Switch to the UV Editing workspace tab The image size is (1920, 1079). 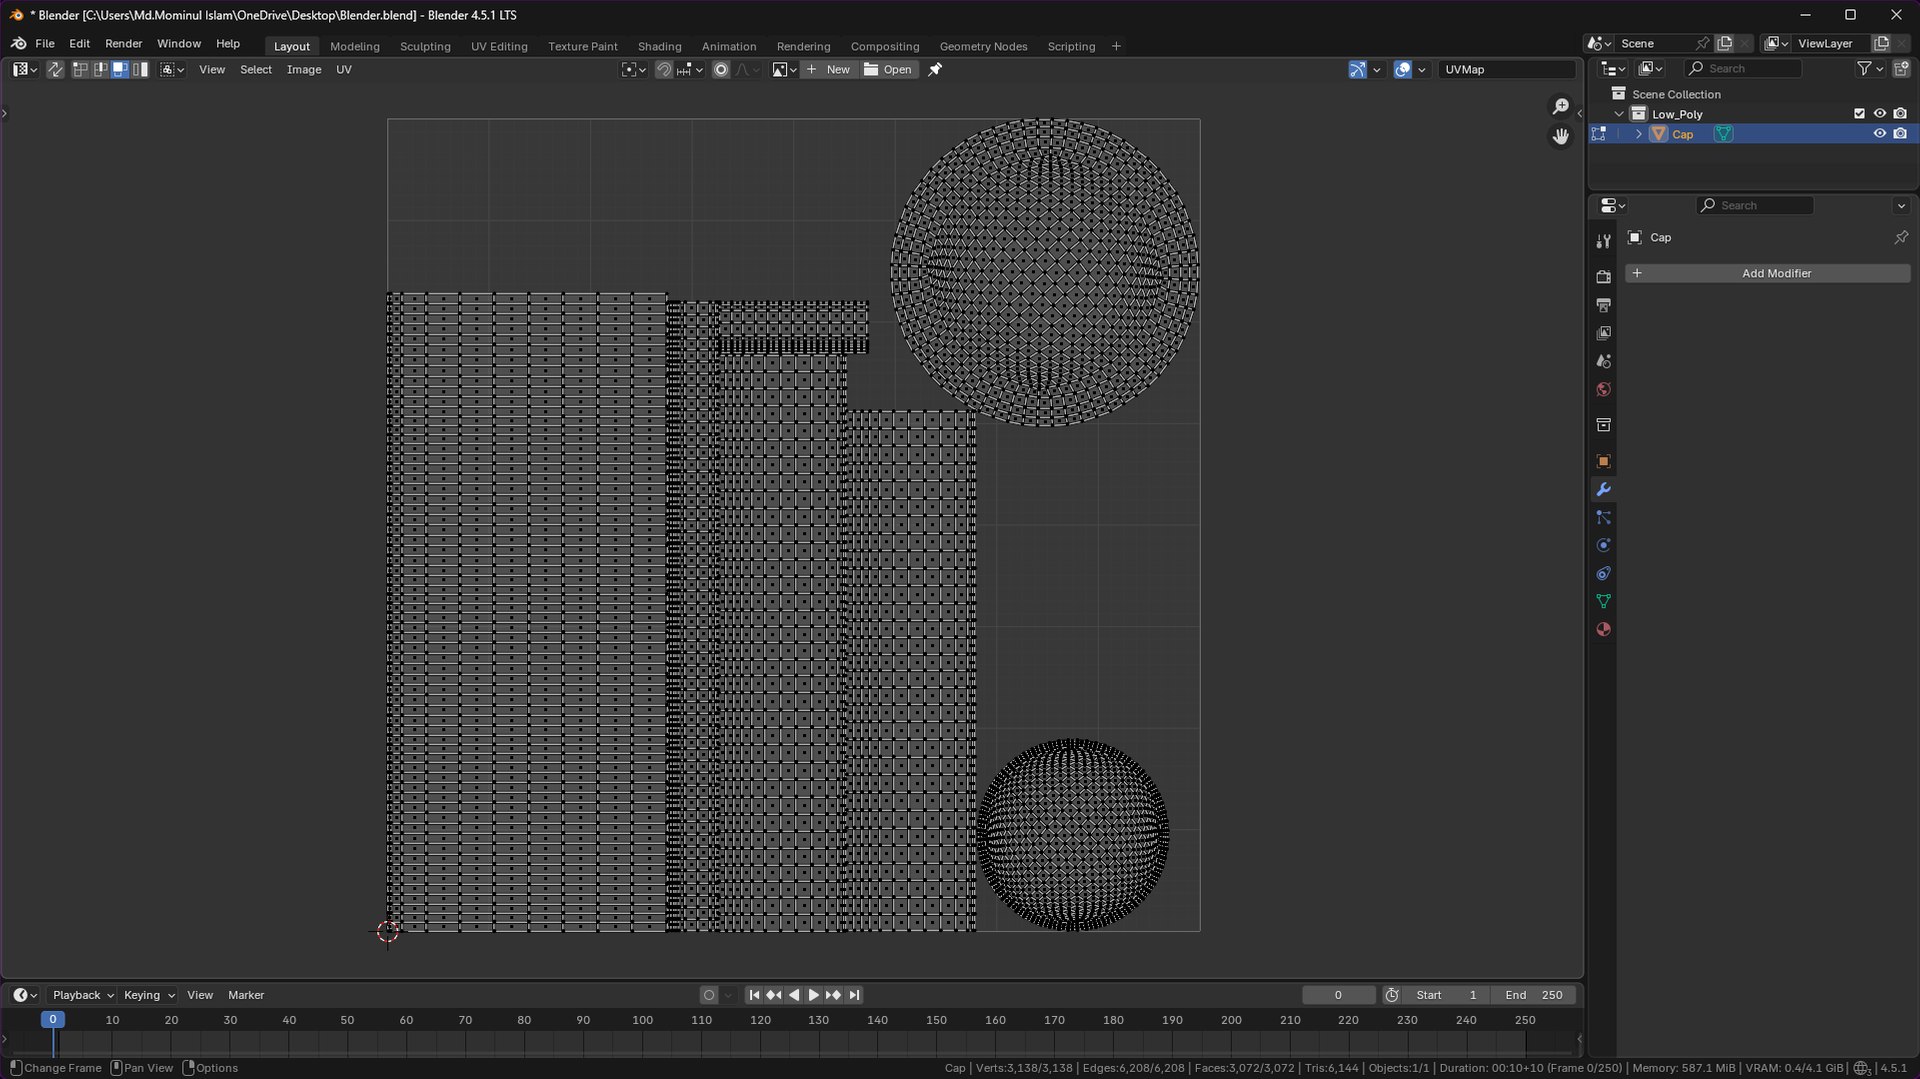[499, 46]
